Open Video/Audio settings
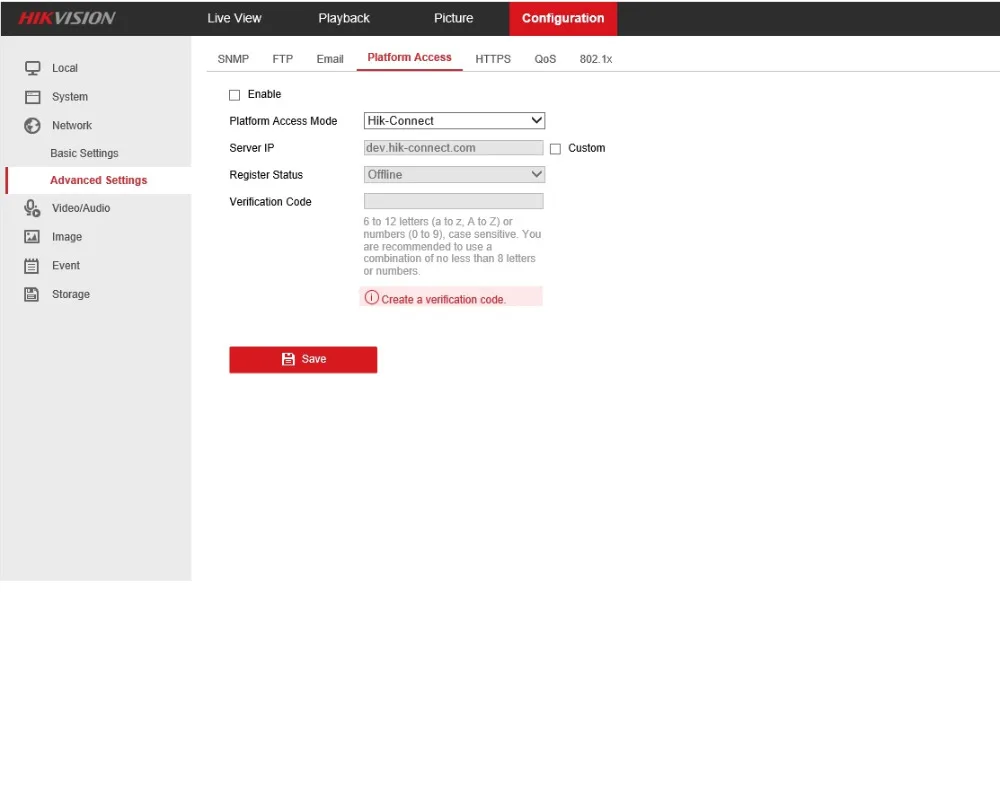The width and height of the screenshot is (1000, 808). click(81, 208)
